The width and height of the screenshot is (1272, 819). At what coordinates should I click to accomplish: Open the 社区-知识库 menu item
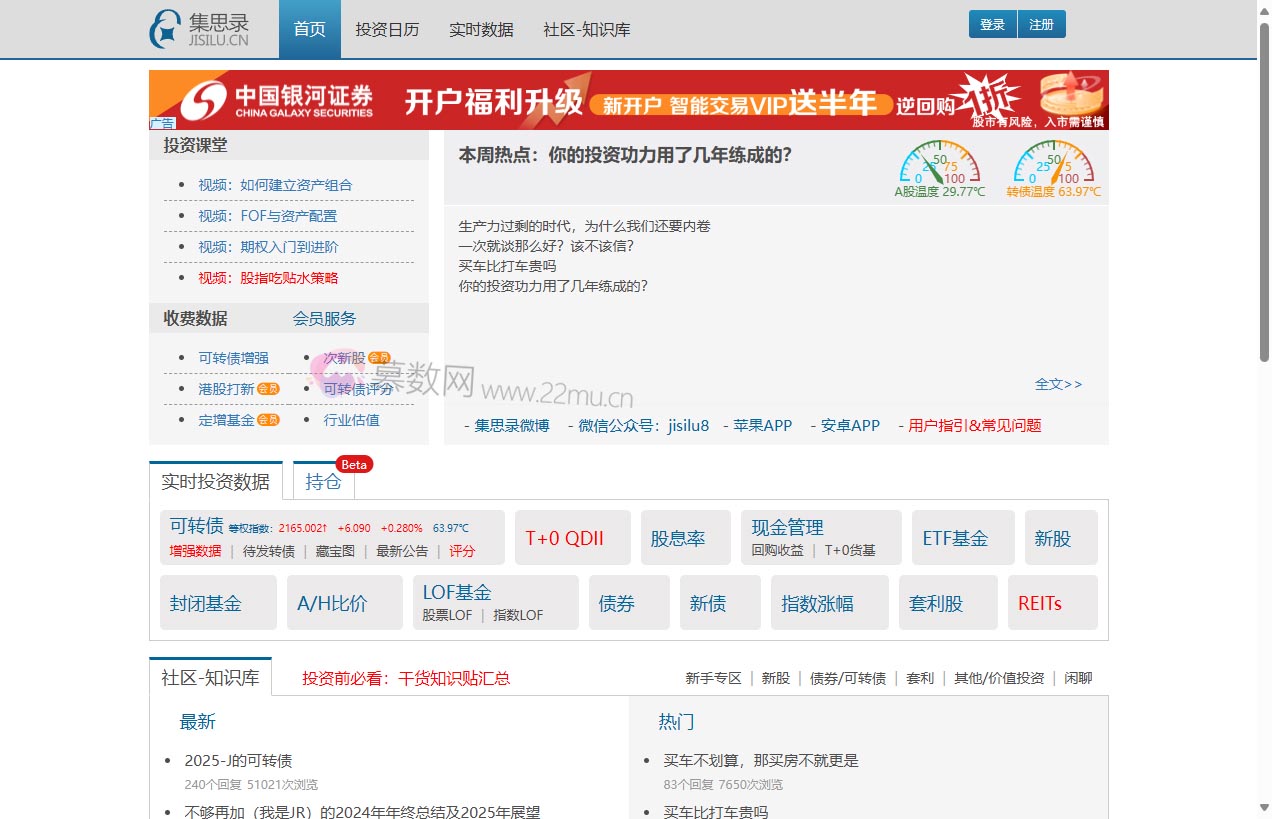(585, 29)
